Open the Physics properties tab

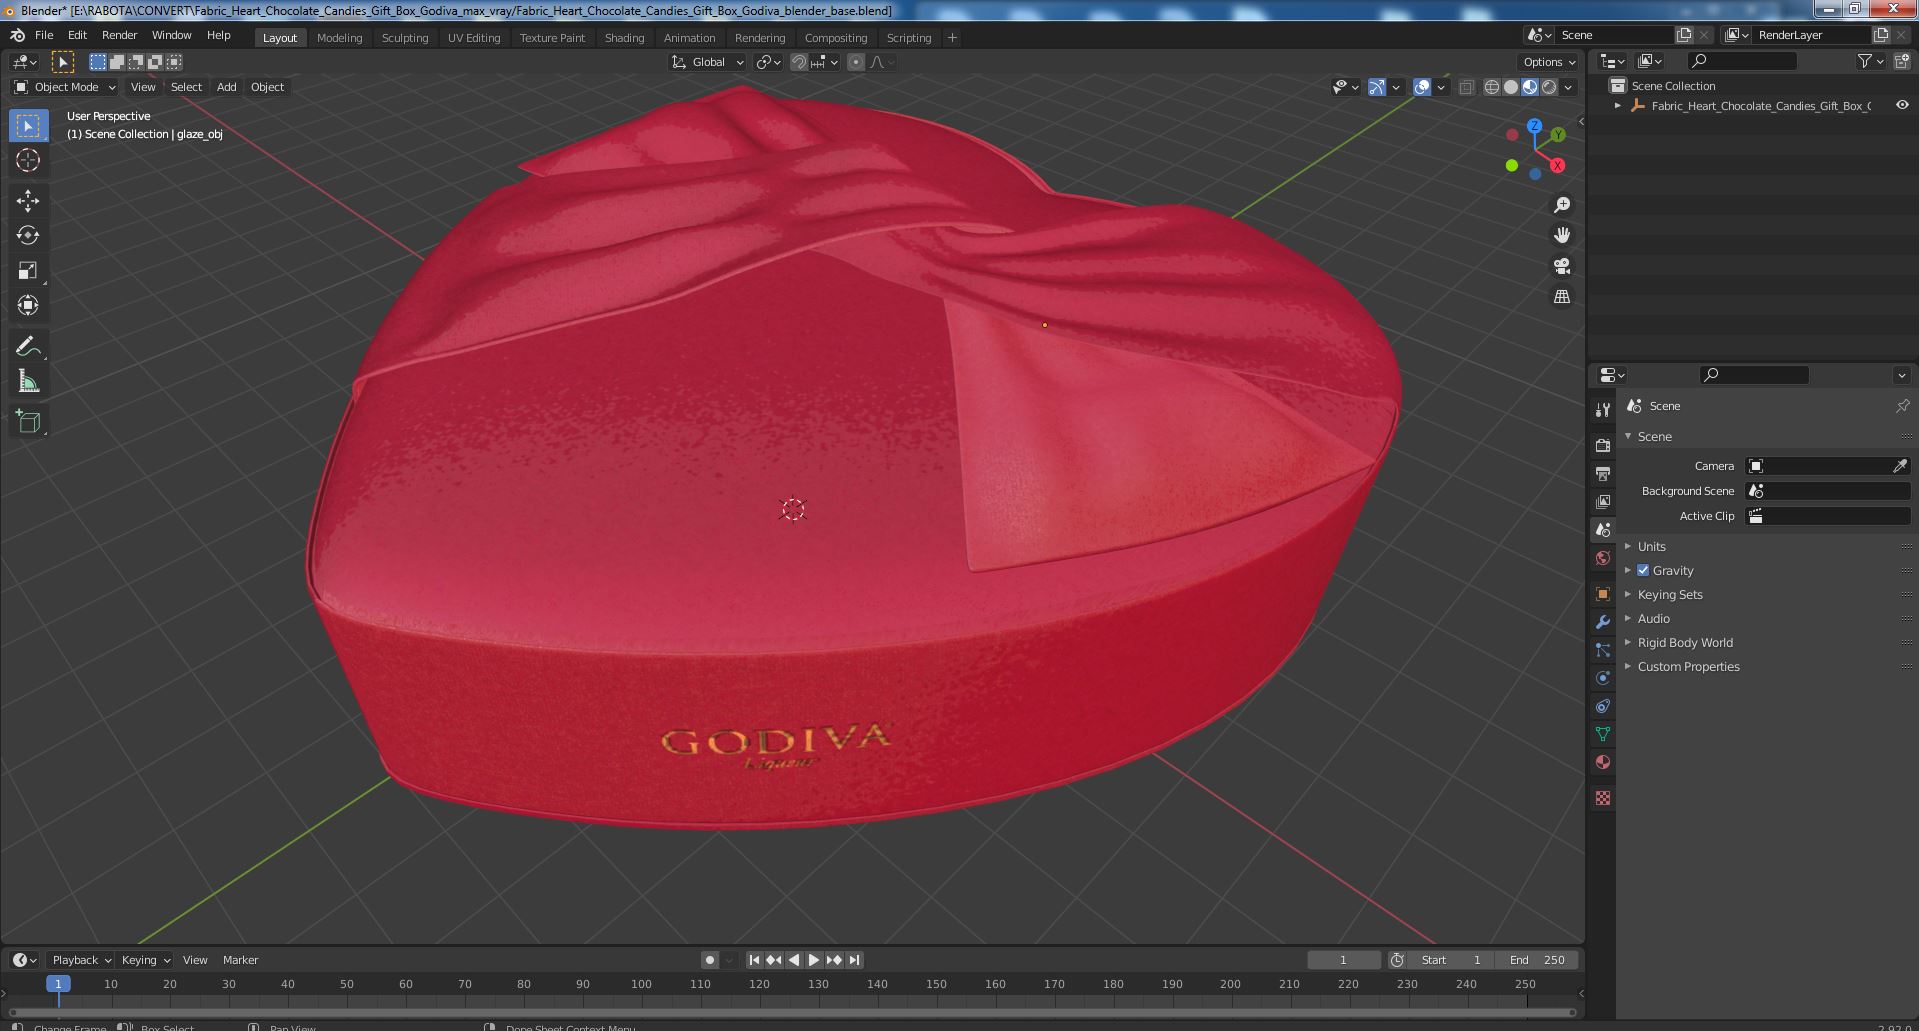click(x=1603, y=678)
